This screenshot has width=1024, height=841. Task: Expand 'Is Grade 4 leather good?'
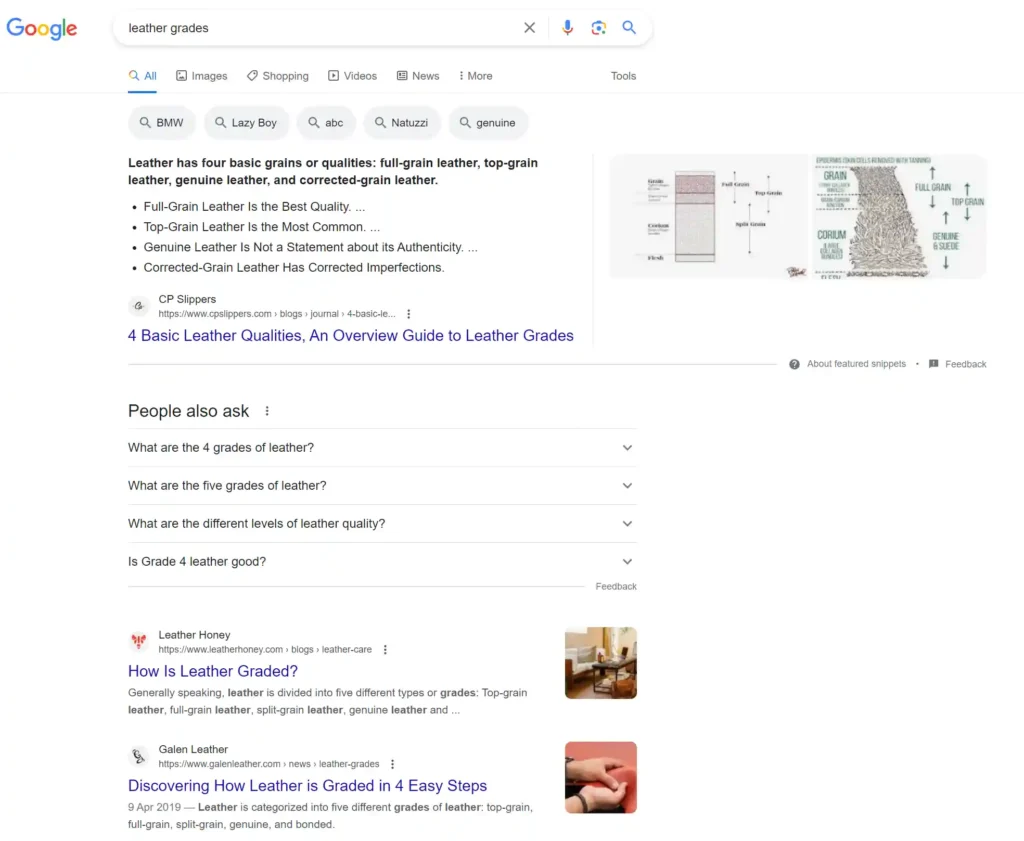tap(382, 562)
